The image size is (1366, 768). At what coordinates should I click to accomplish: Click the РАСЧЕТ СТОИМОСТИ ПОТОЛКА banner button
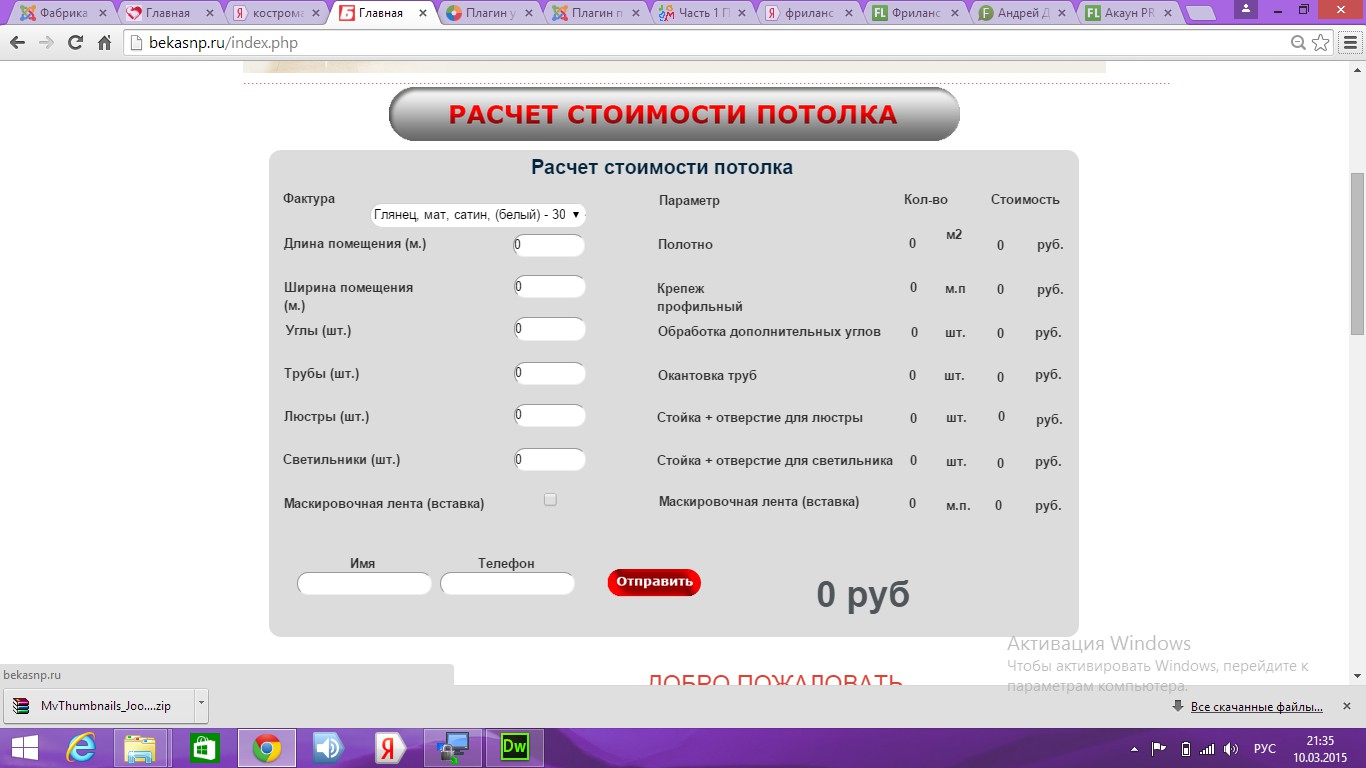click(674, 114)
